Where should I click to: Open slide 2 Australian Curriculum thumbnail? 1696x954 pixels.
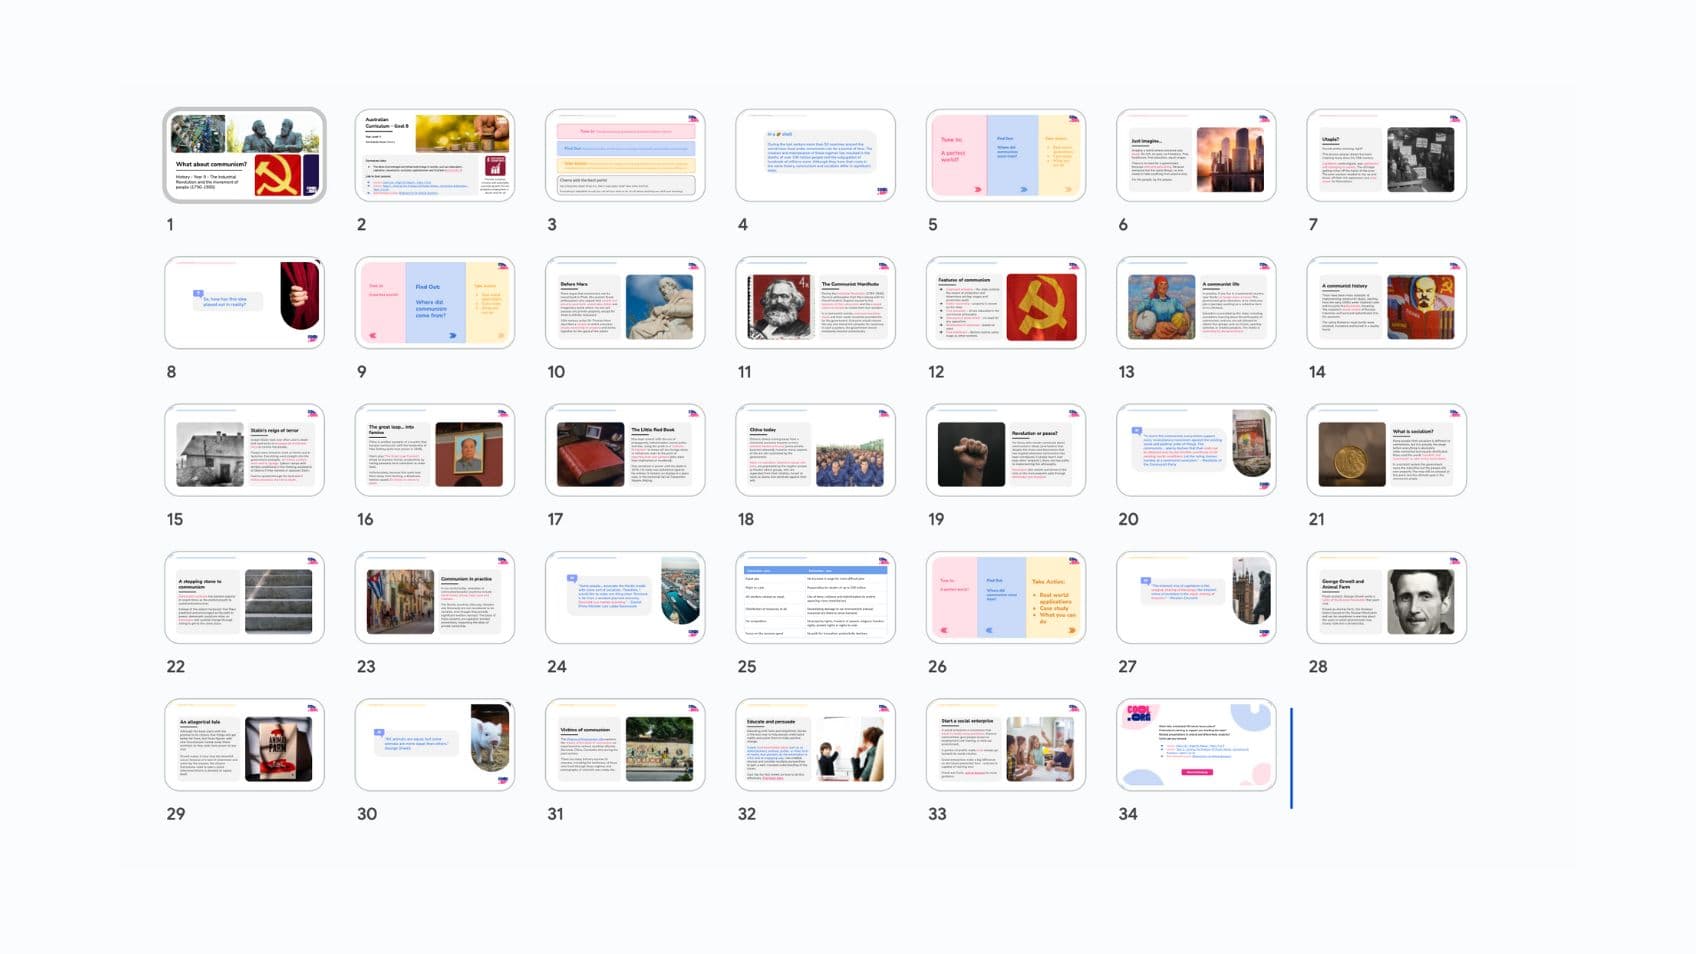435,156
